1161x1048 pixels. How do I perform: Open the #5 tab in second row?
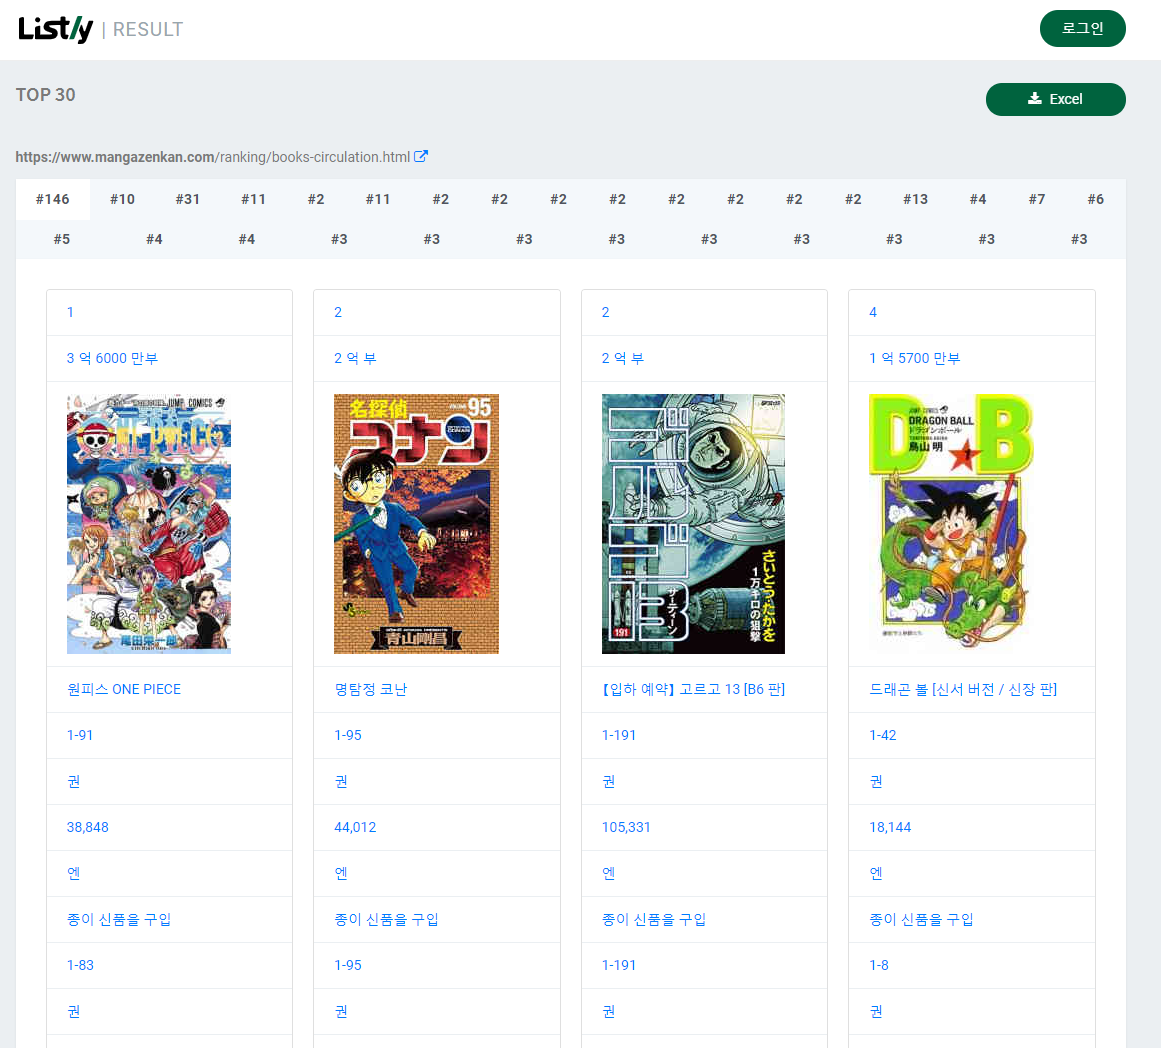pos(61,239)
